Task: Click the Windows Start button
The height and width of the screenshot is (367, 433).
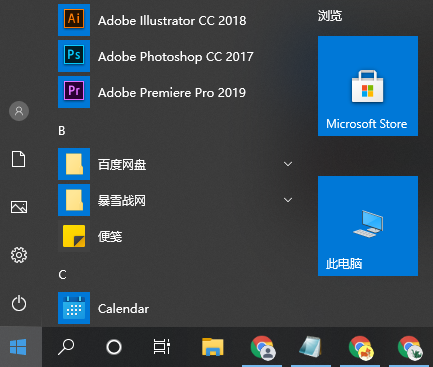Action: [x=18, y=347]
